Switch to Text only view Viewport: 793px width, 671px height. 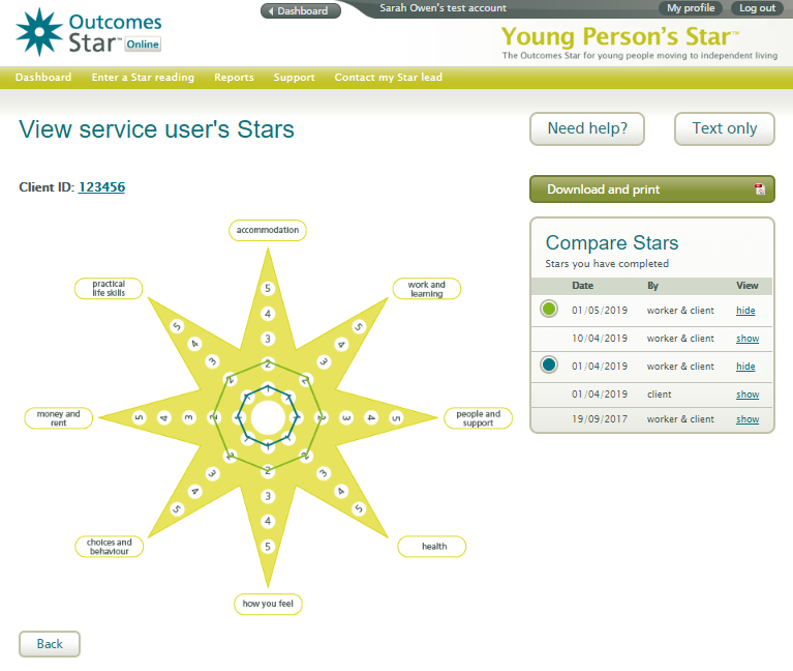(724, 129)
